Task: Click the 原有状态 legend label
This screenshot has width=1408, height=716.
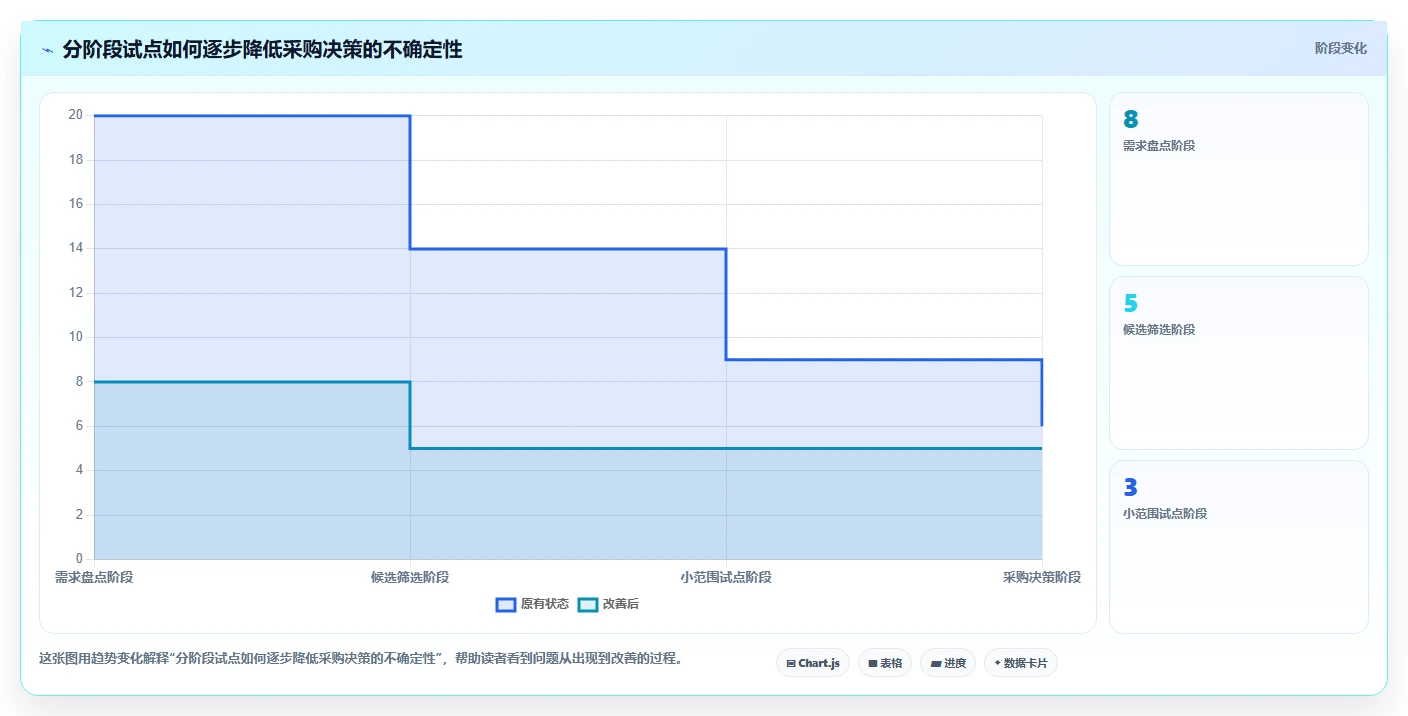Action: pos(545,604)
